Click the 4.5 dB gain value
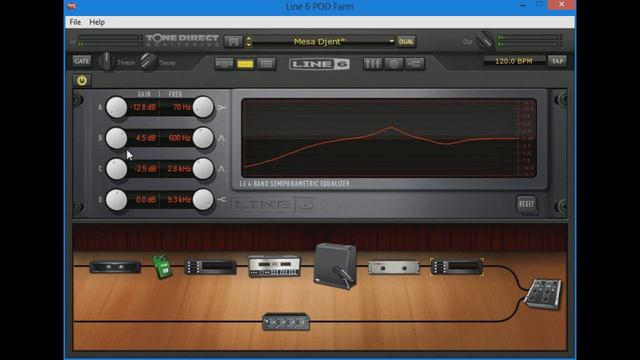Viewport: 640px width, 360px height. coord(146,138)
